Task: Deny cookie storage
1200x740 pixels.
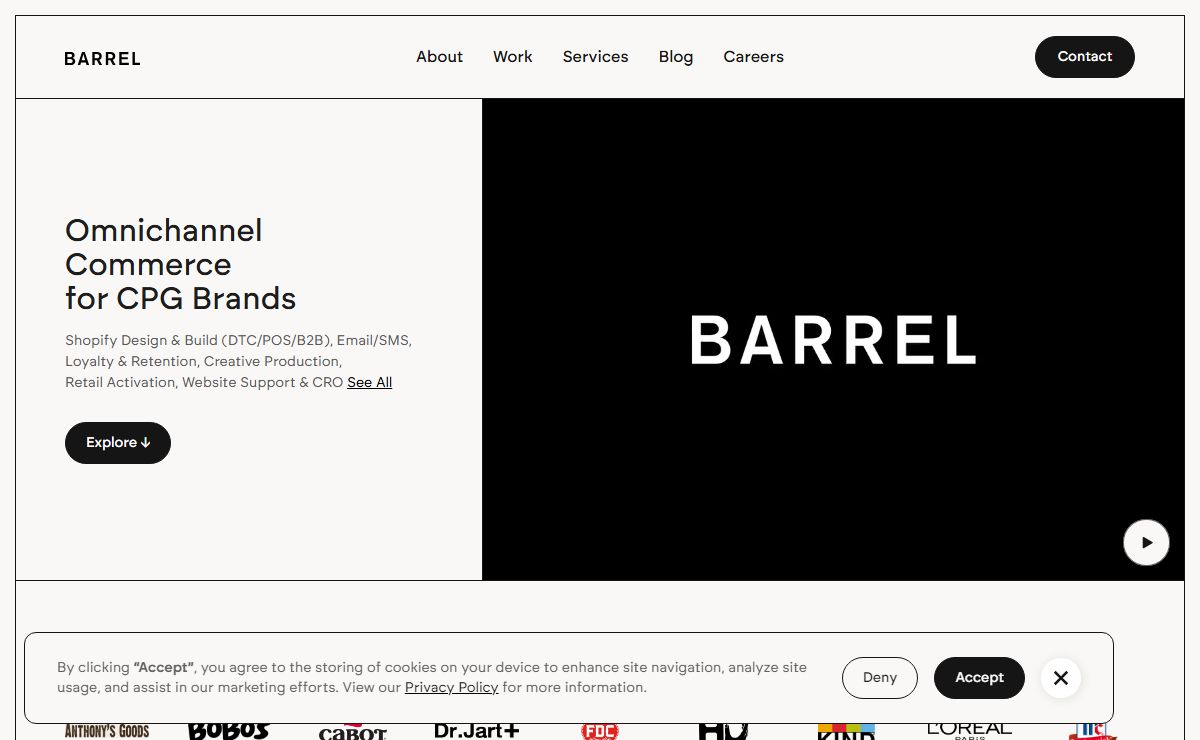Action: tap(879, 678)
